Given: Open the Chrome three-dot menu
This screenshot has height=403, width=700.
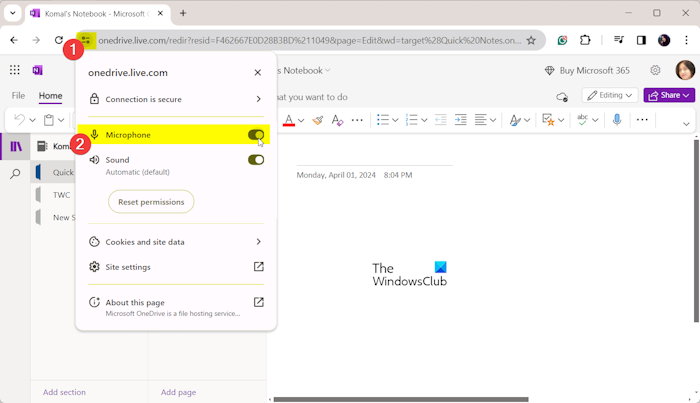Looking at the screenshot, I should click(x=686, y=40).
